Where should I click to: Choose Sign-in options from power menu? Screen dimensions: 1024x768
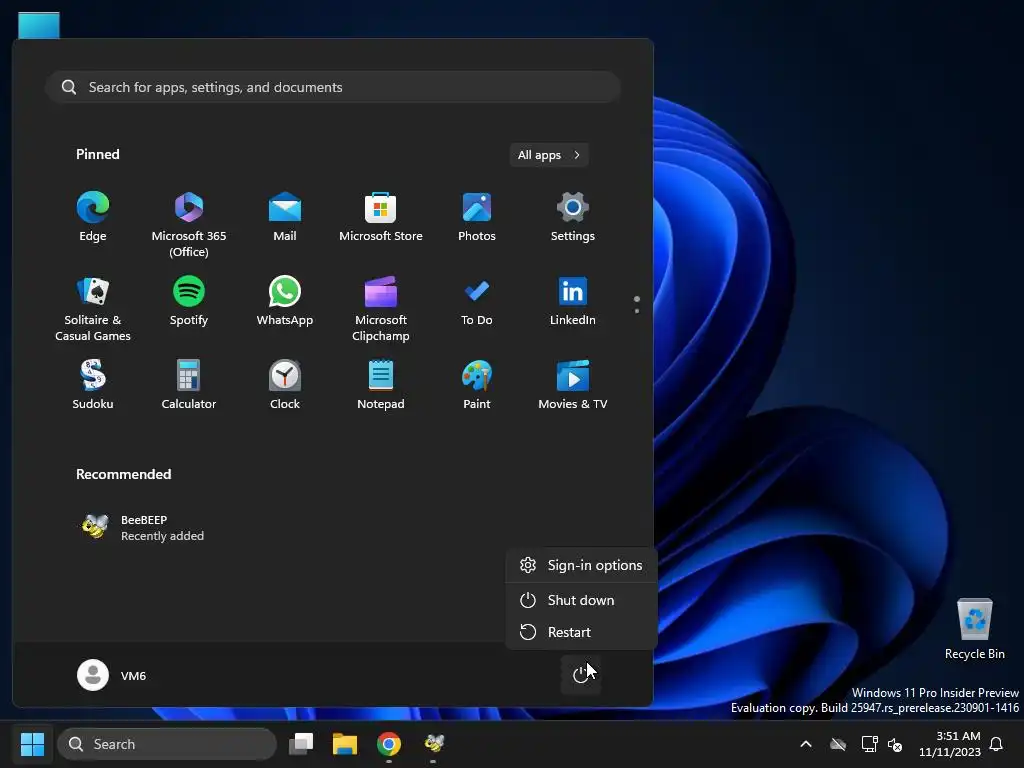click(x=581, y=566)
